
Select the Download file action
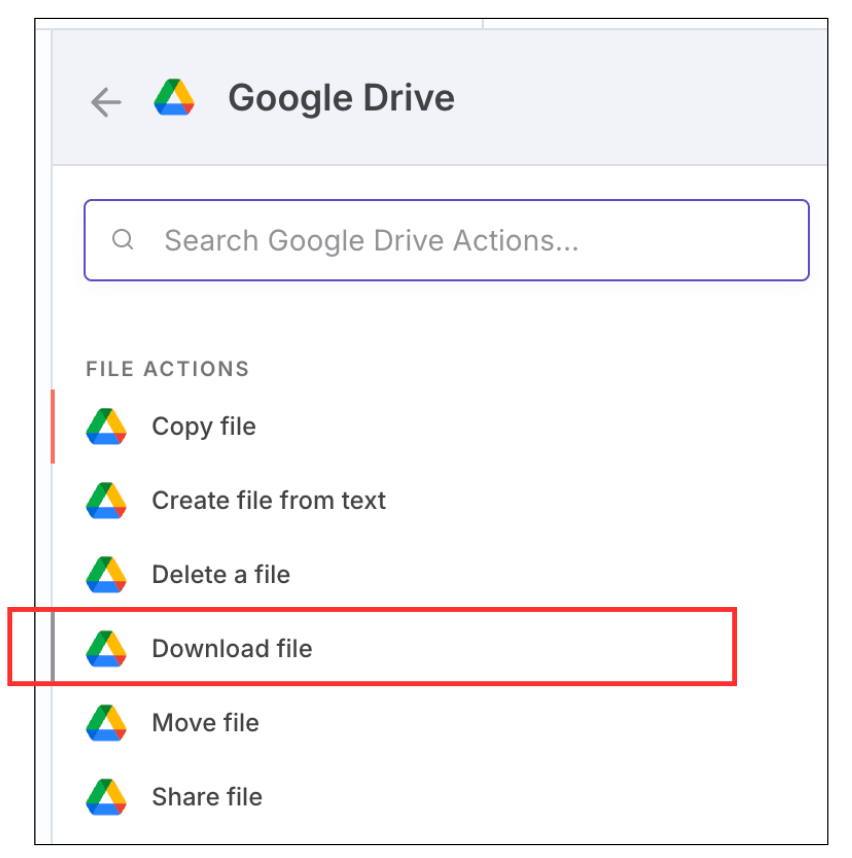[231, 647]
